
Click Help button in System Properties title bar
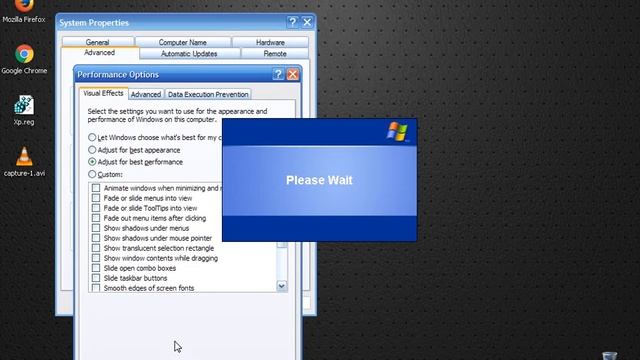point(292,22)
